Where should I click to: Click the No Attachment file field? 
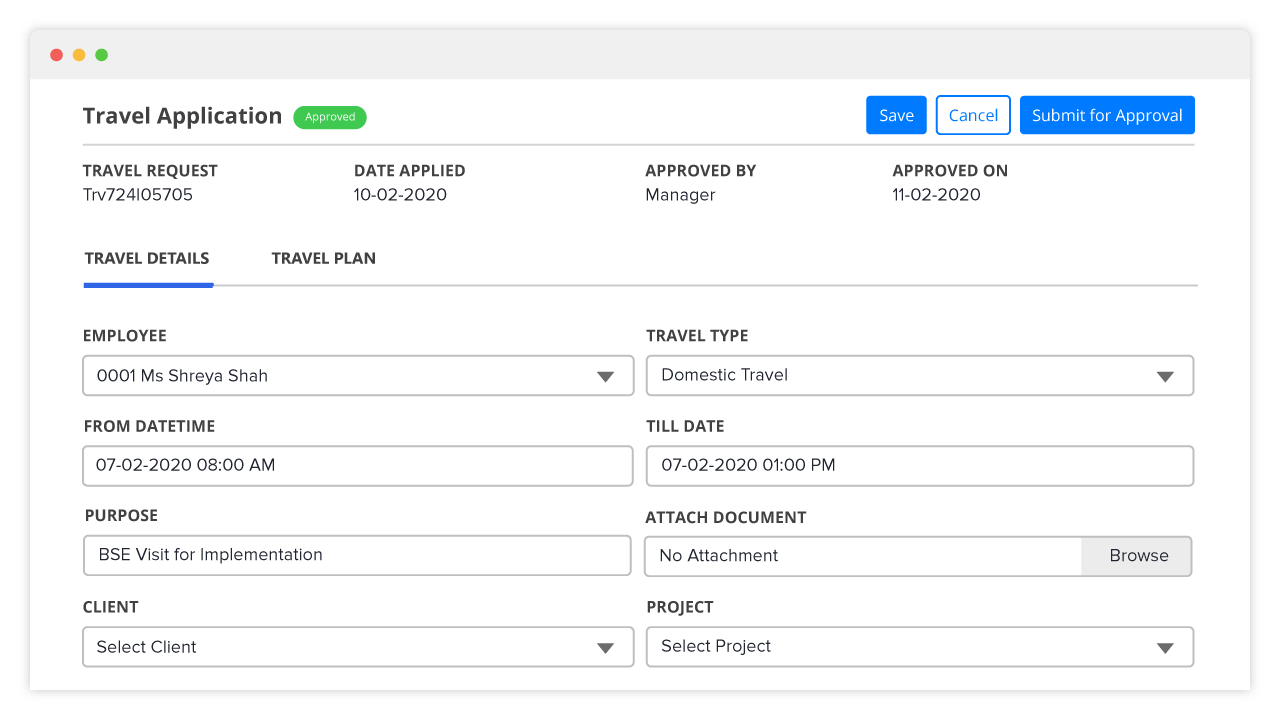(863, 556)
